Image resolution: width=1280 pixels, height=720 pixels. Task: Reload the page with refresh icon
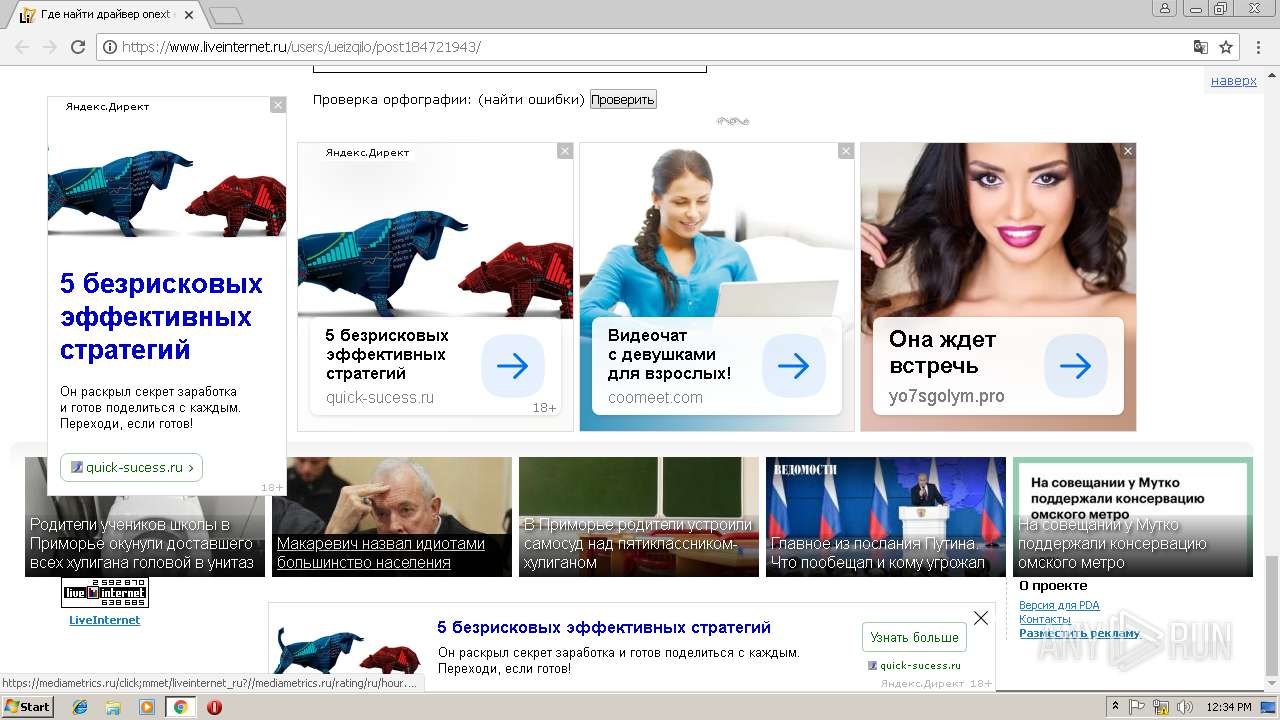point(78,47)
